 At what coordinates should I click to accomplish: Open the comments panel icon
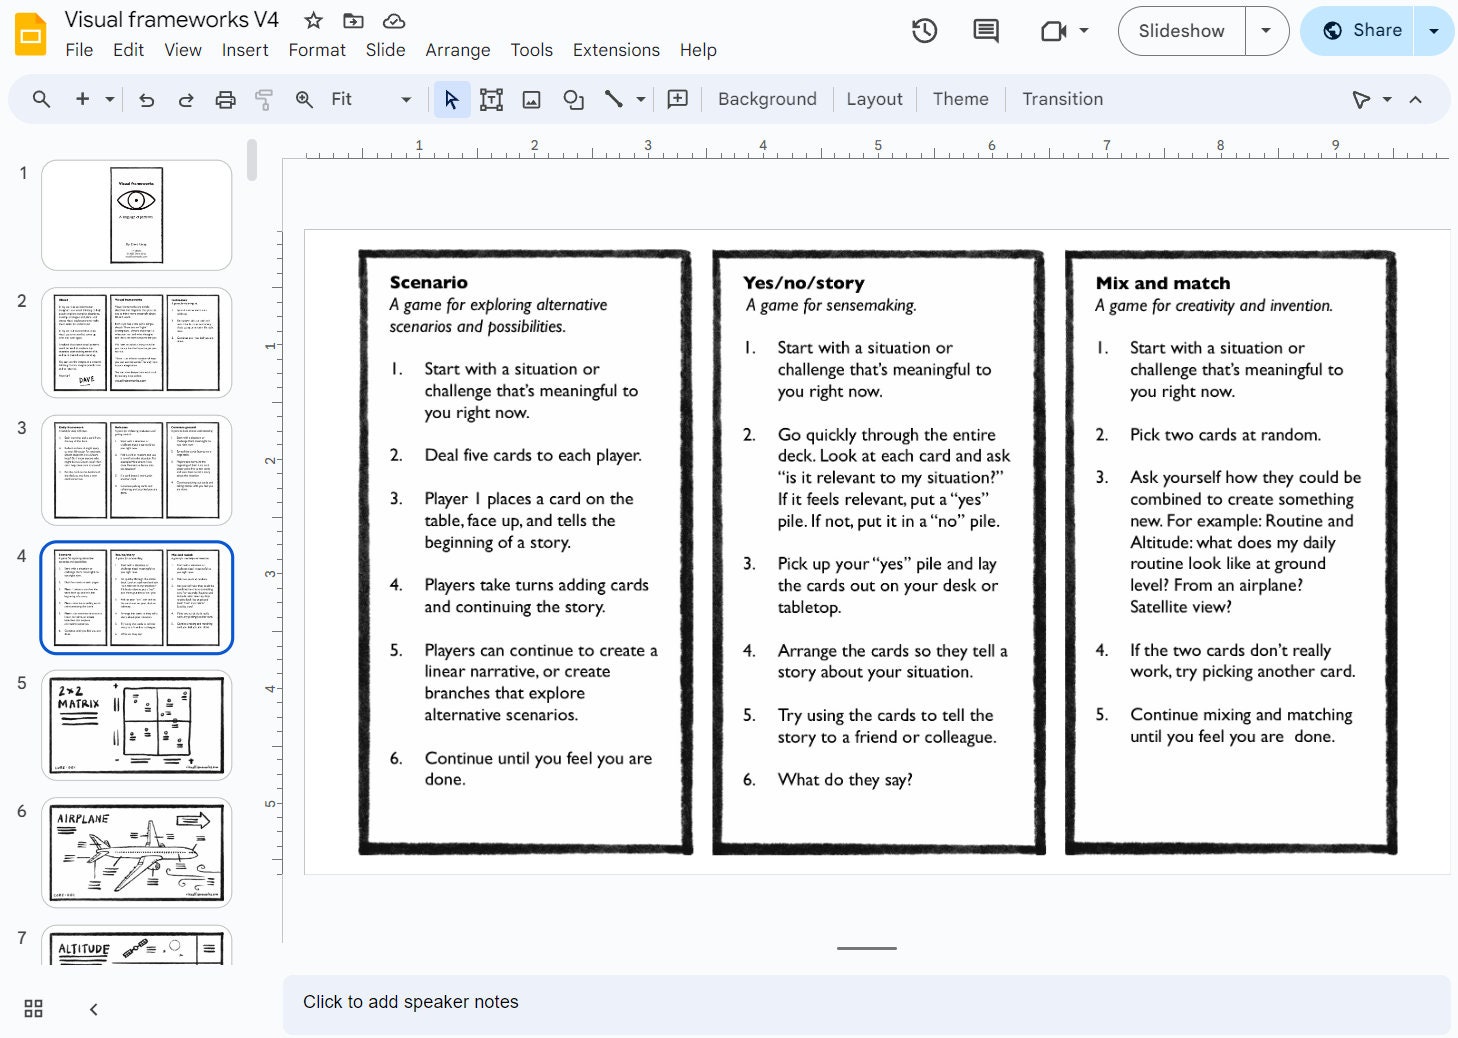point(986,31)
